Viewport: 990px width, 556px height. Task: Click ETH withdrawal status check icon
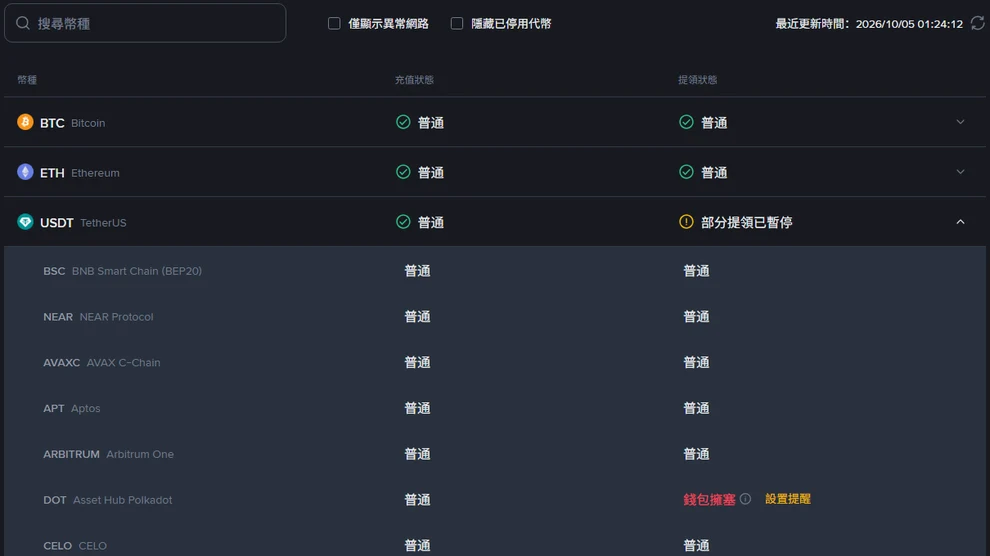point(686,172)
